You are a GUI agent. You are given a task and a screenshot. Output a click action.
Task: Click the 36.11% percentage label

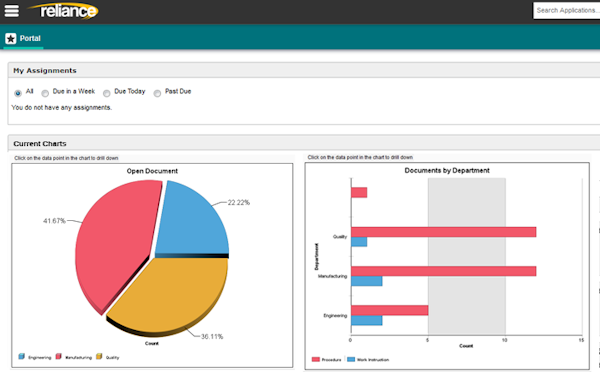pos(212,336)
